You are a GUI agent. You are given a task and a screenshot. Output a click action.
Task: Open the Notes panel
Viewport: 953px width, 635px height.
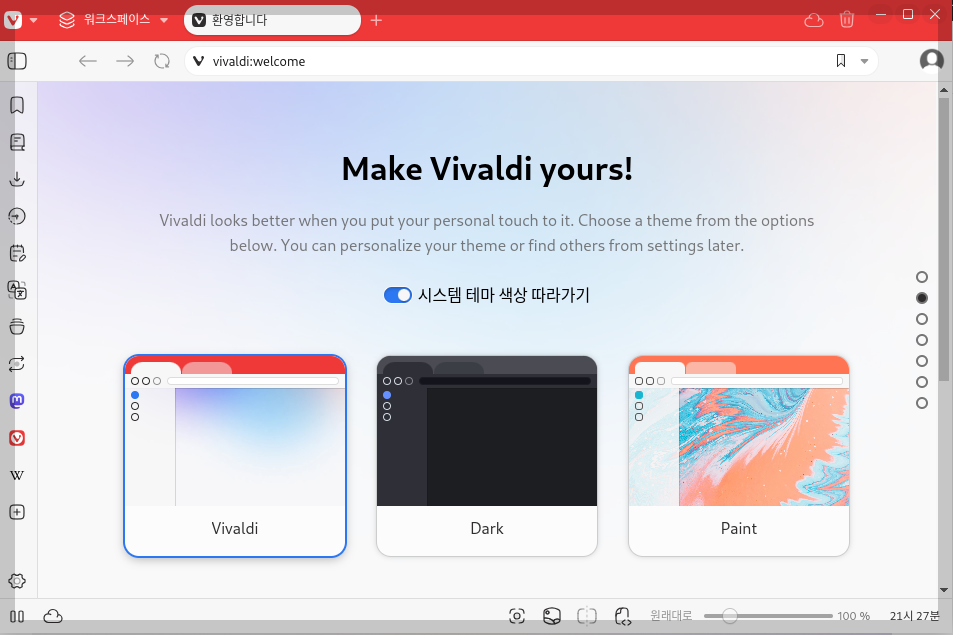(17, 253)
